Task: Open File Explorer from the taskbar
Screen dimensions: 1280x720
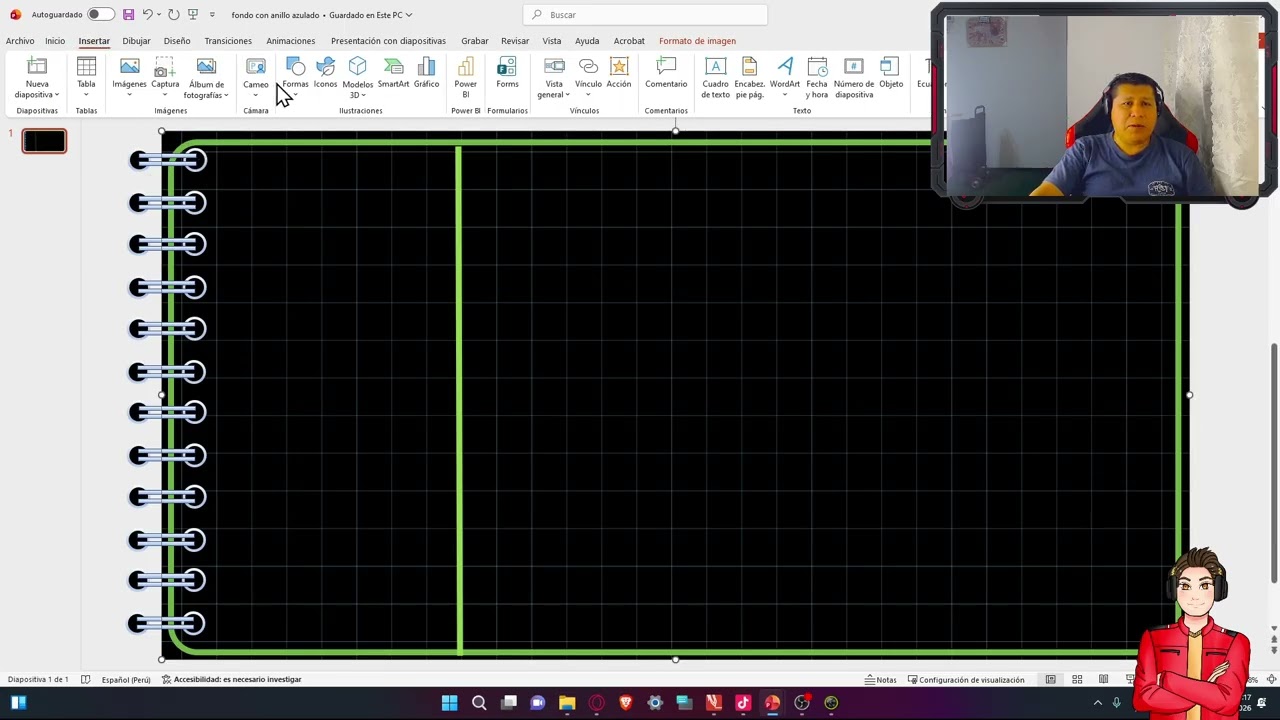Action: 567,703
